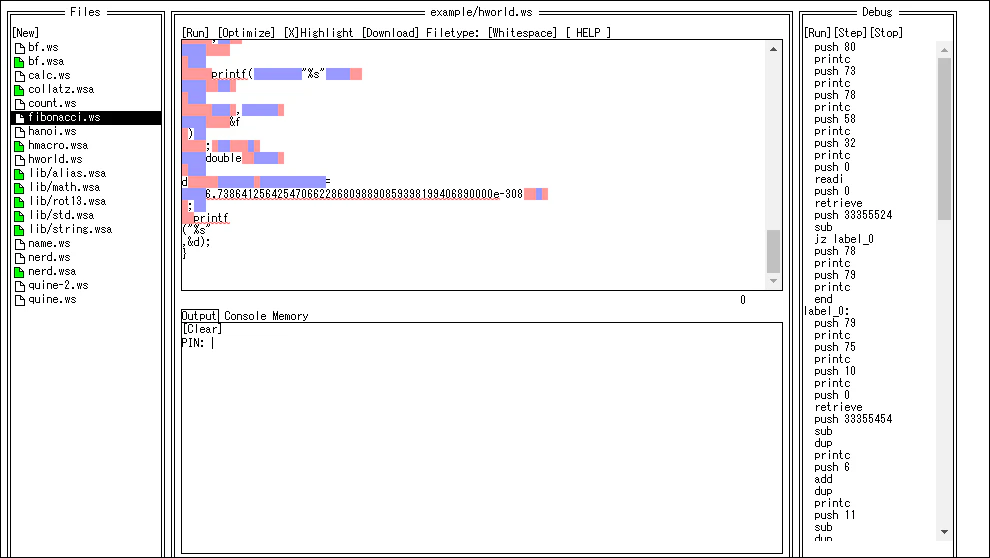The height and width of the screenshot is (558, 990).
Task: Open the name.ws file name
Action: [49, 244]
